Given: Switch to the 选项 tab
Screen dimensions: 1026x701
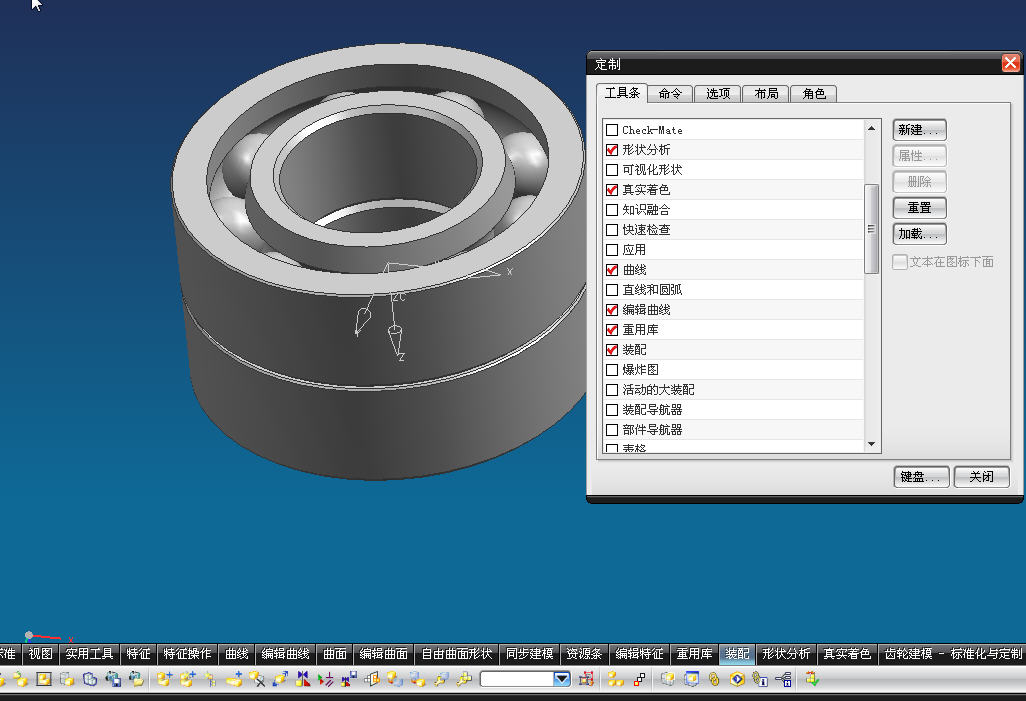Looking at the screenshot, I should pos(718,94).
